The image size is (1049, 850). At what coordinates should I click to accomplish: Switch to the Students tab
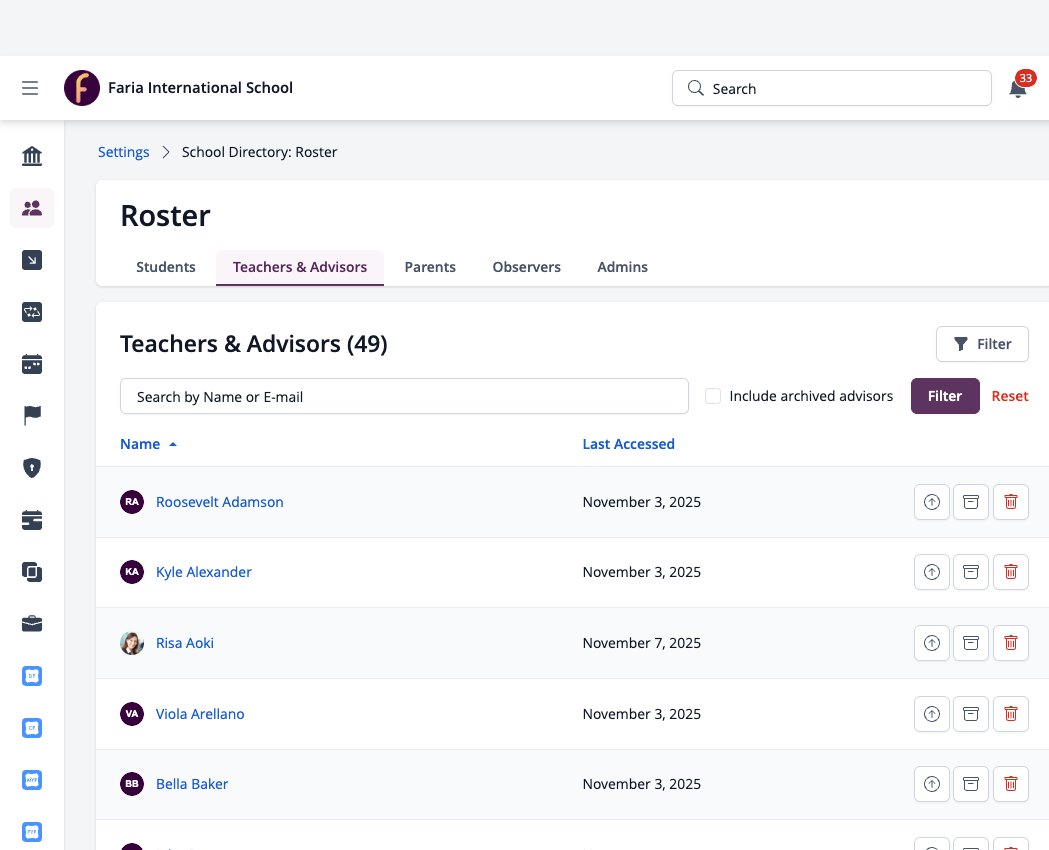point(166,267)
